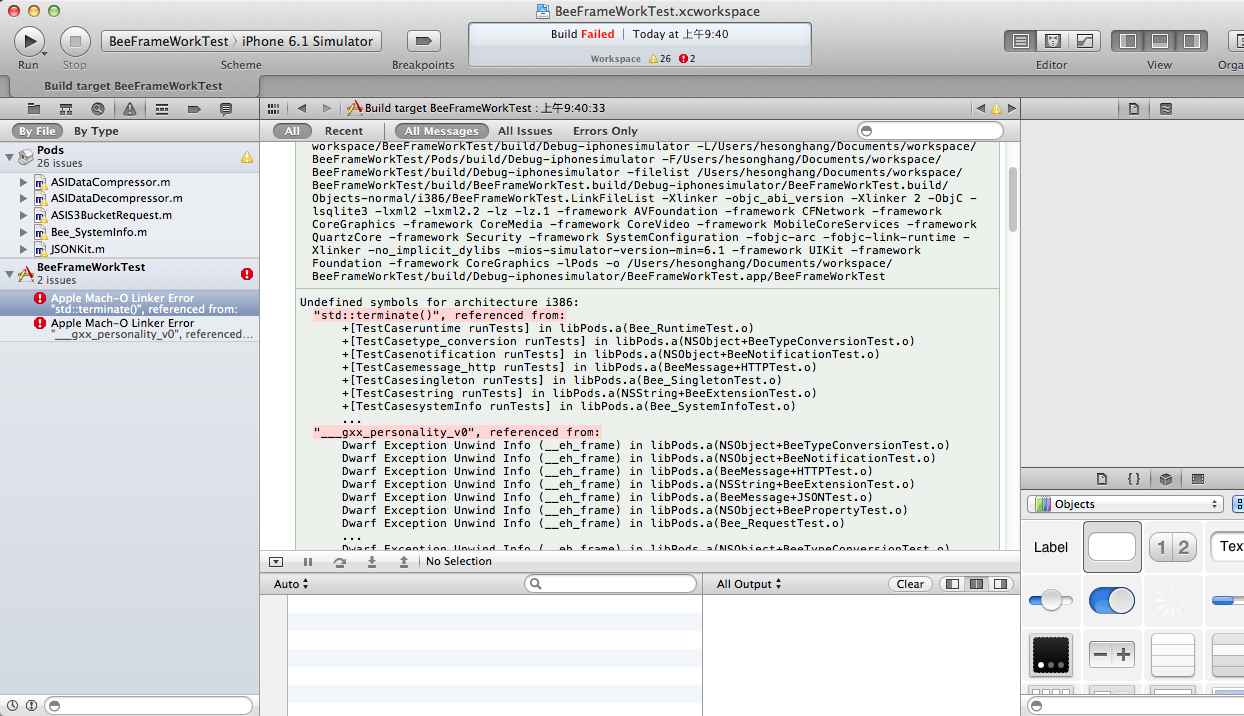Collapse the BeeFrameWorkTest issues group
Viewport: 1244px width, 716px height.
10,273
